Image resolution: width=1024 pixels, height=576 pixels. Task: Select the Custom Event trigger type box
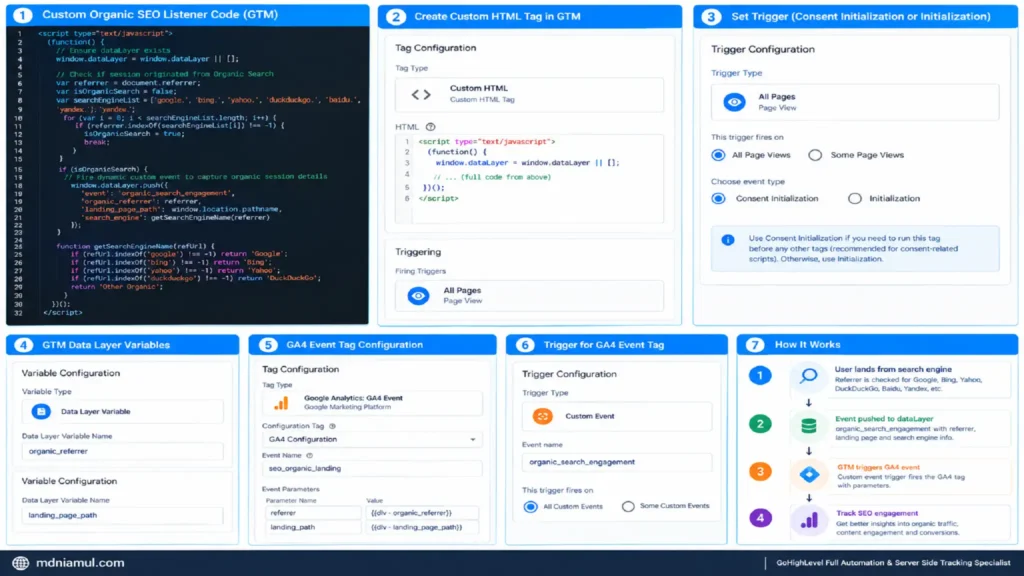point(616,416)
